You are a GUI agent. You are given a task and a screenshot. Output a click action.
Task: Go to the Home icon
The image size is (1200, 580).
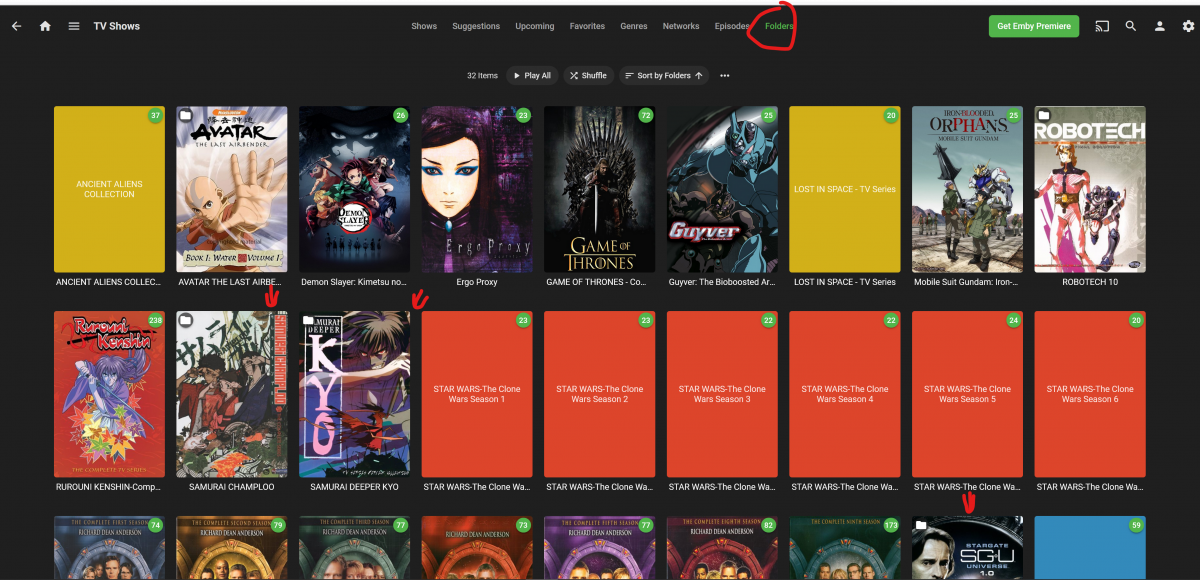coord(45,26)
